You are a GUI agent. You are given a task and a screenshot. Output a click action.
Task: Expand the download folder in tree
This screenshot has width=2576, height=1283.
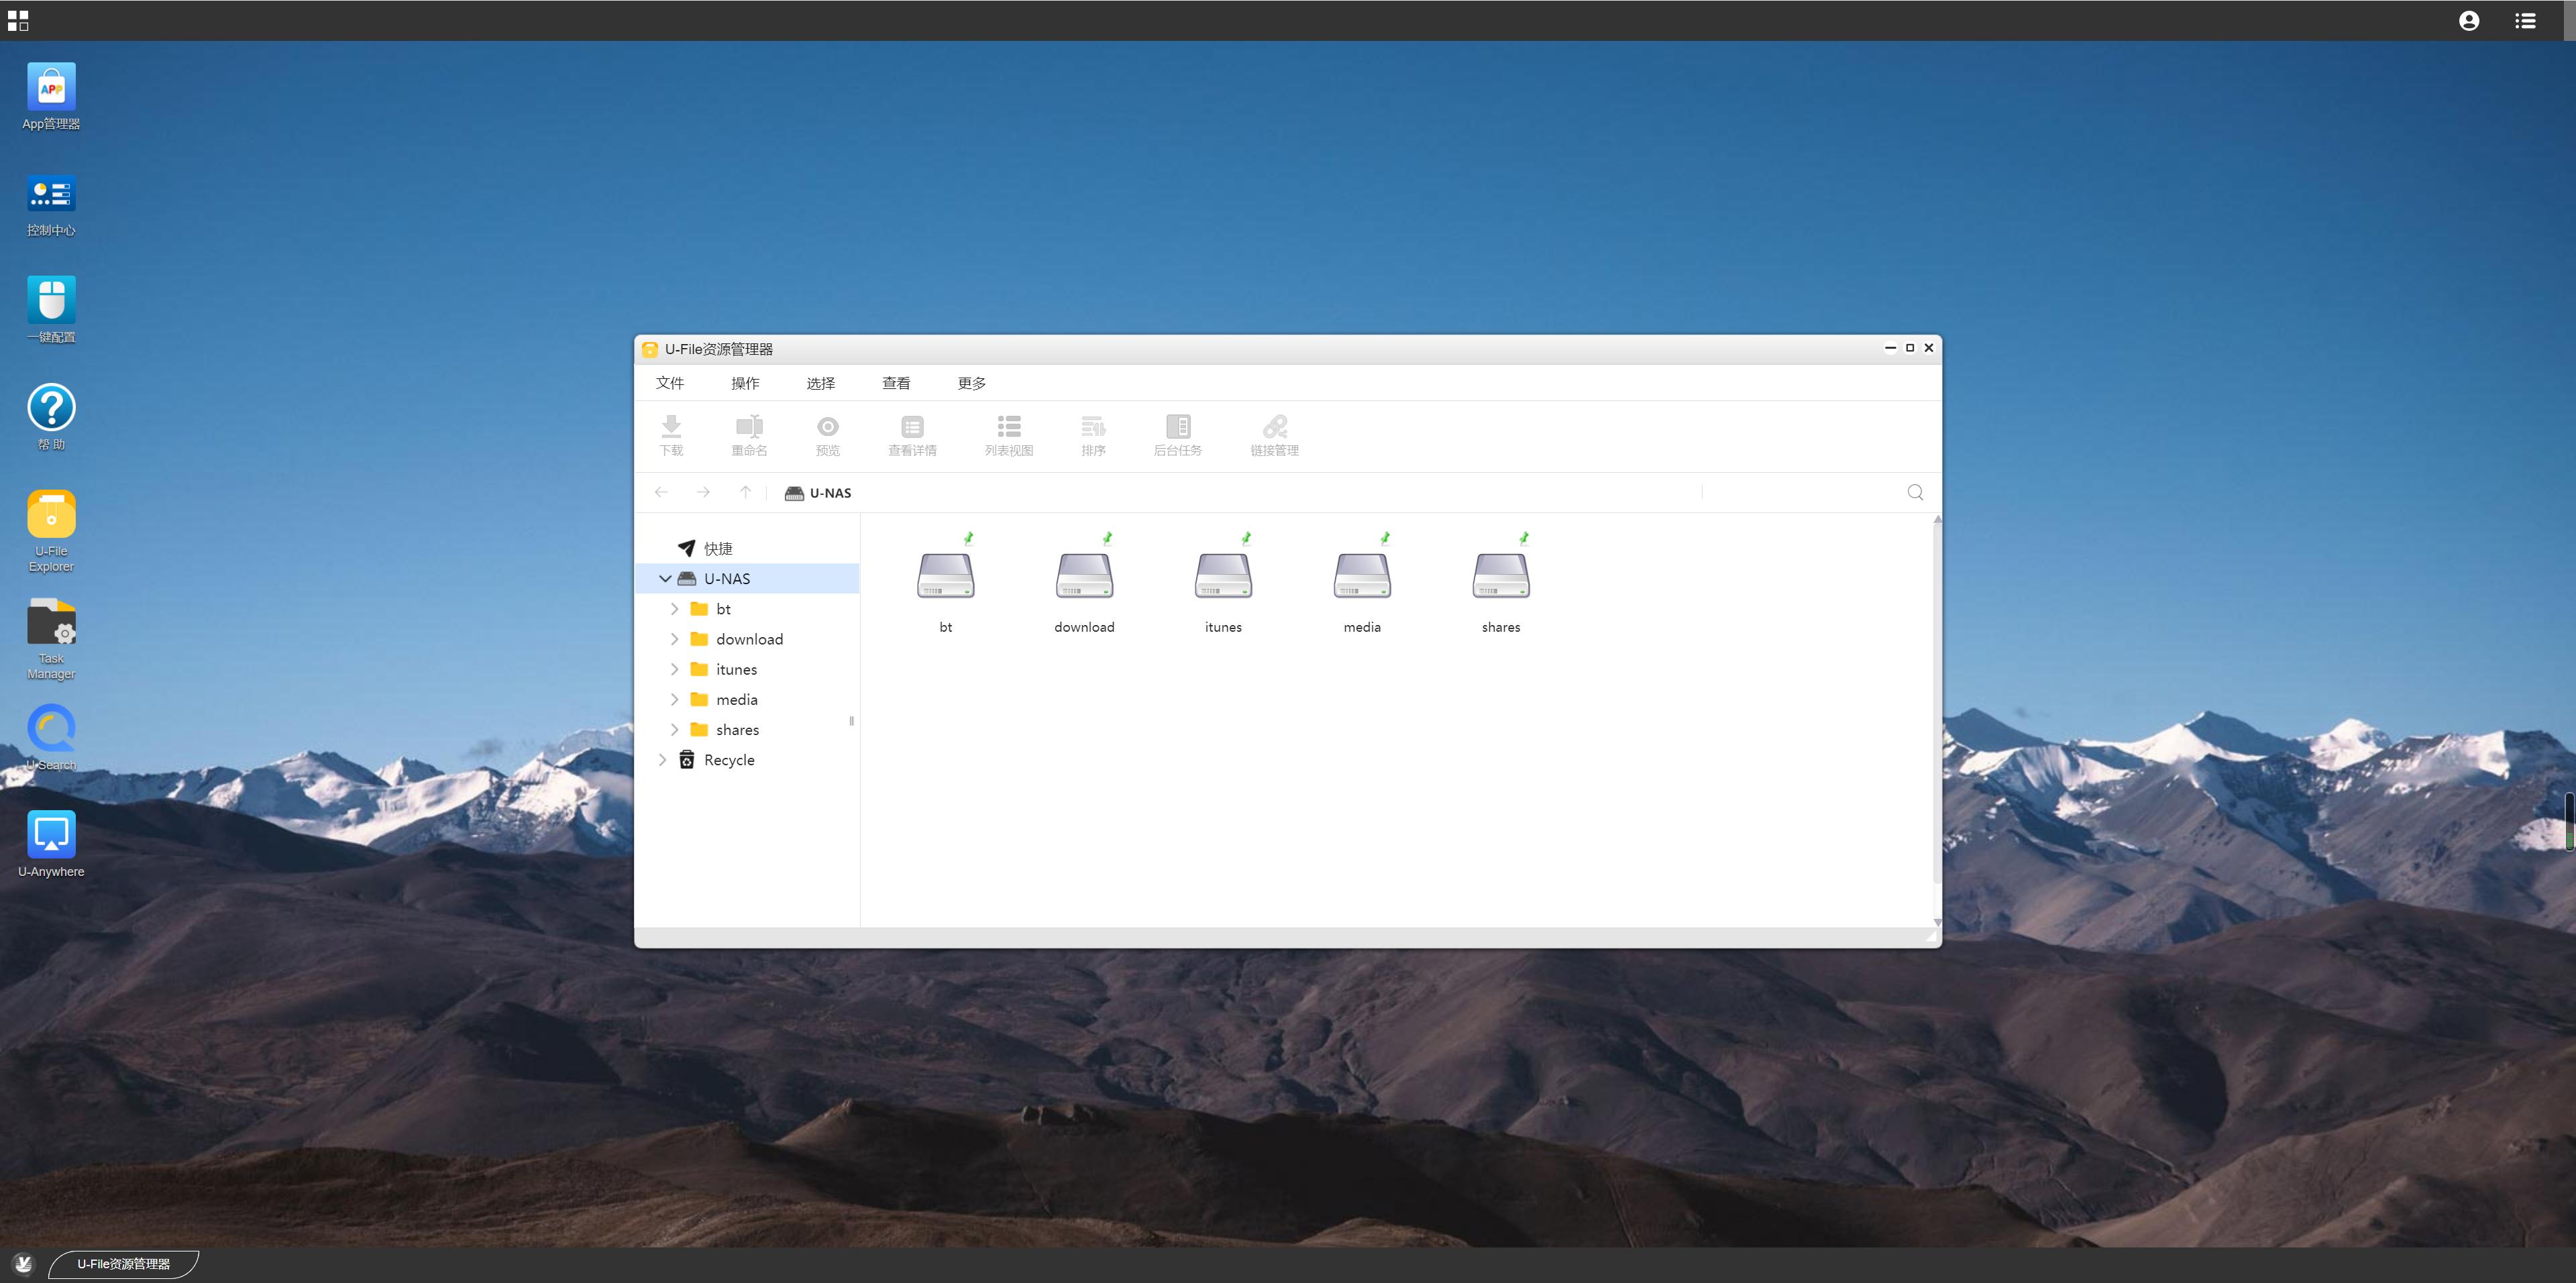click(675, 639)
